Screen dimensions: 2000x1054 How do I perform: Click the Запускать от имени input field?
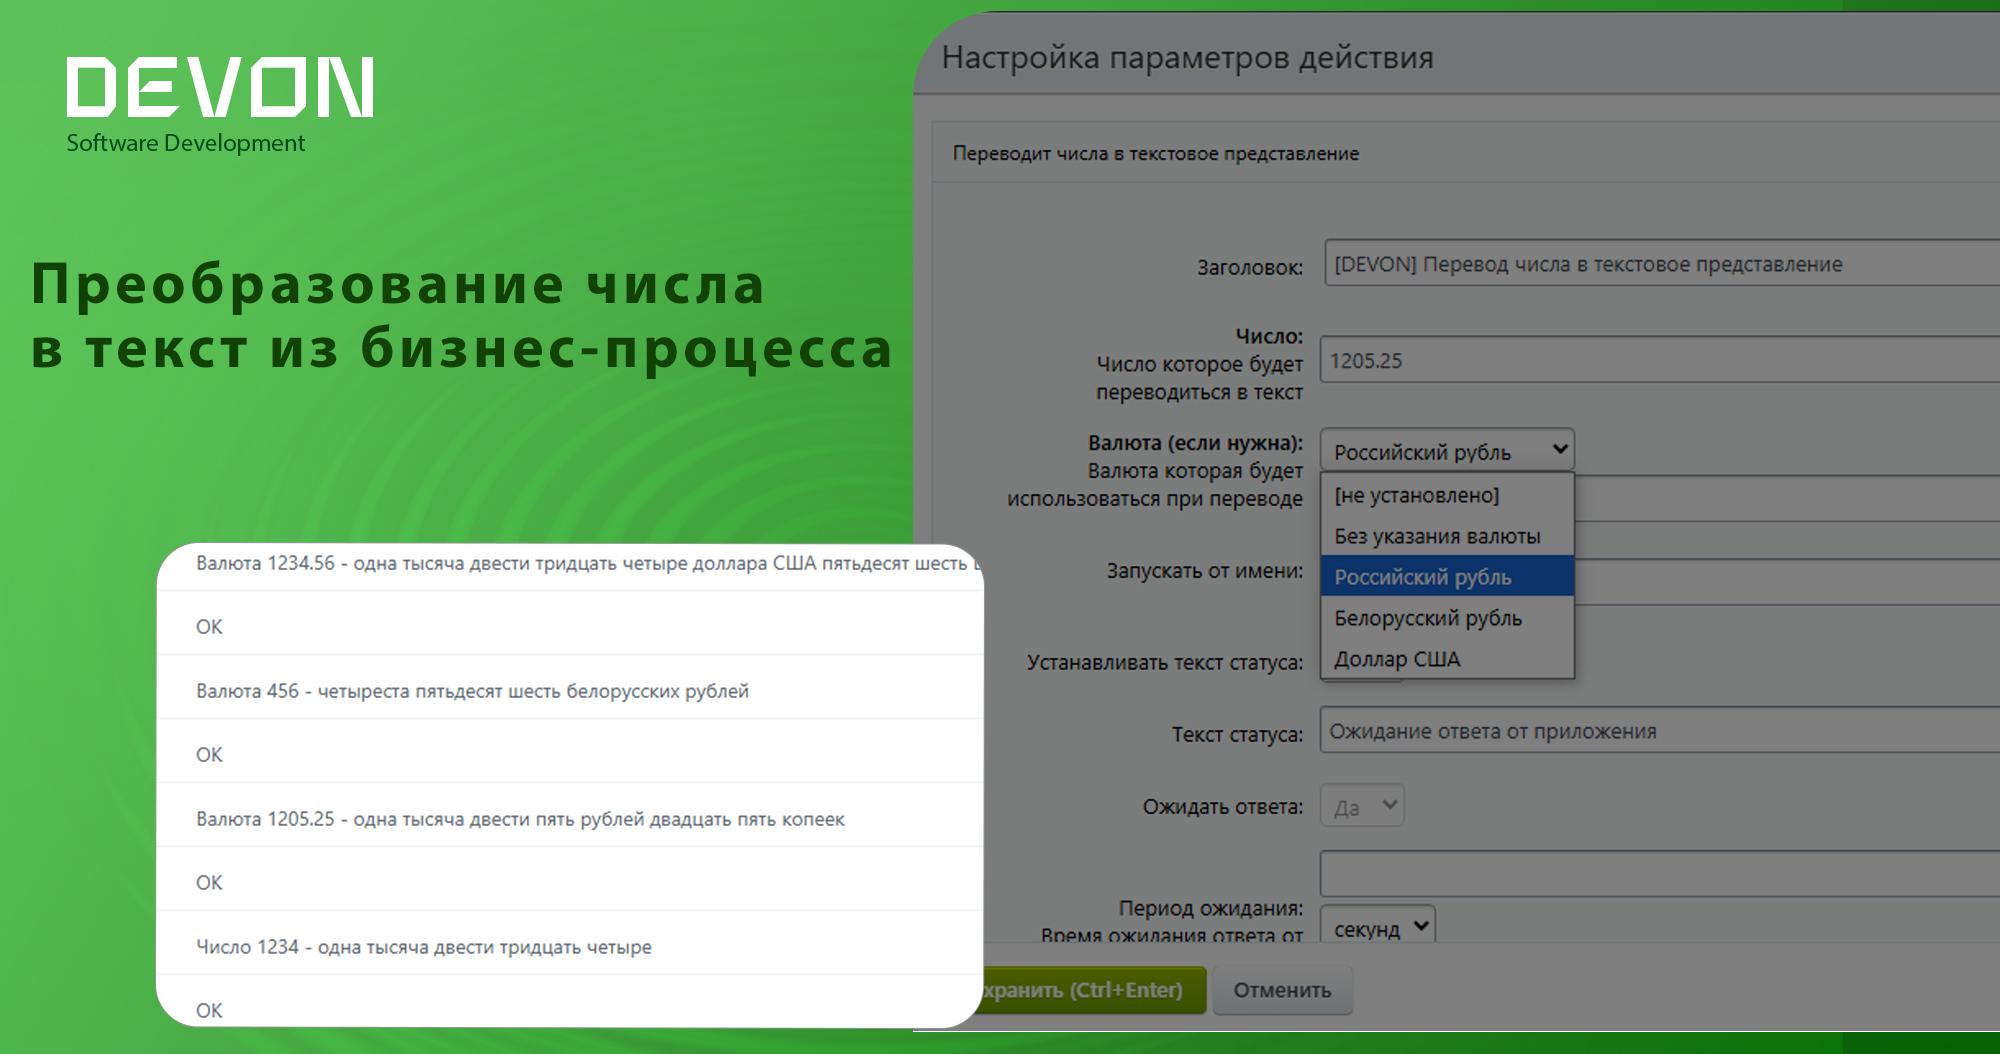(x=1787, y=580)
